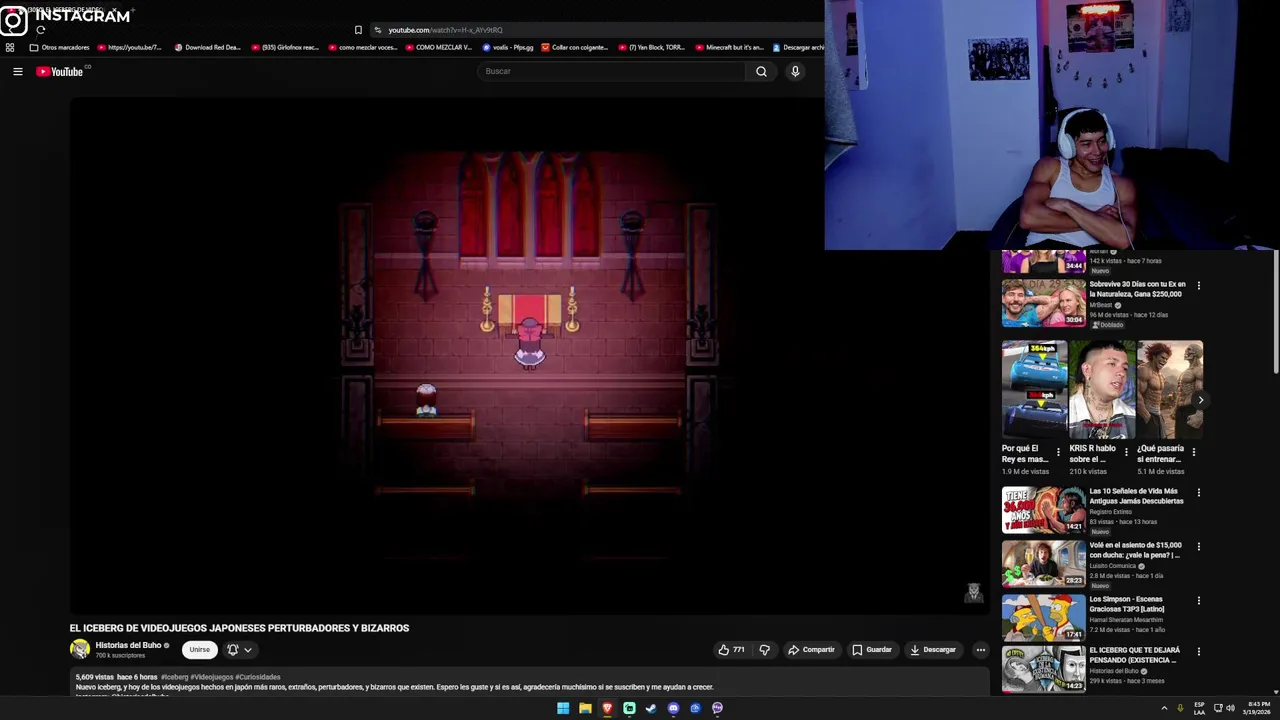Open options for KRIS R hablo short
Viewport: 1280px width, 720px height.
point(1126,452)
